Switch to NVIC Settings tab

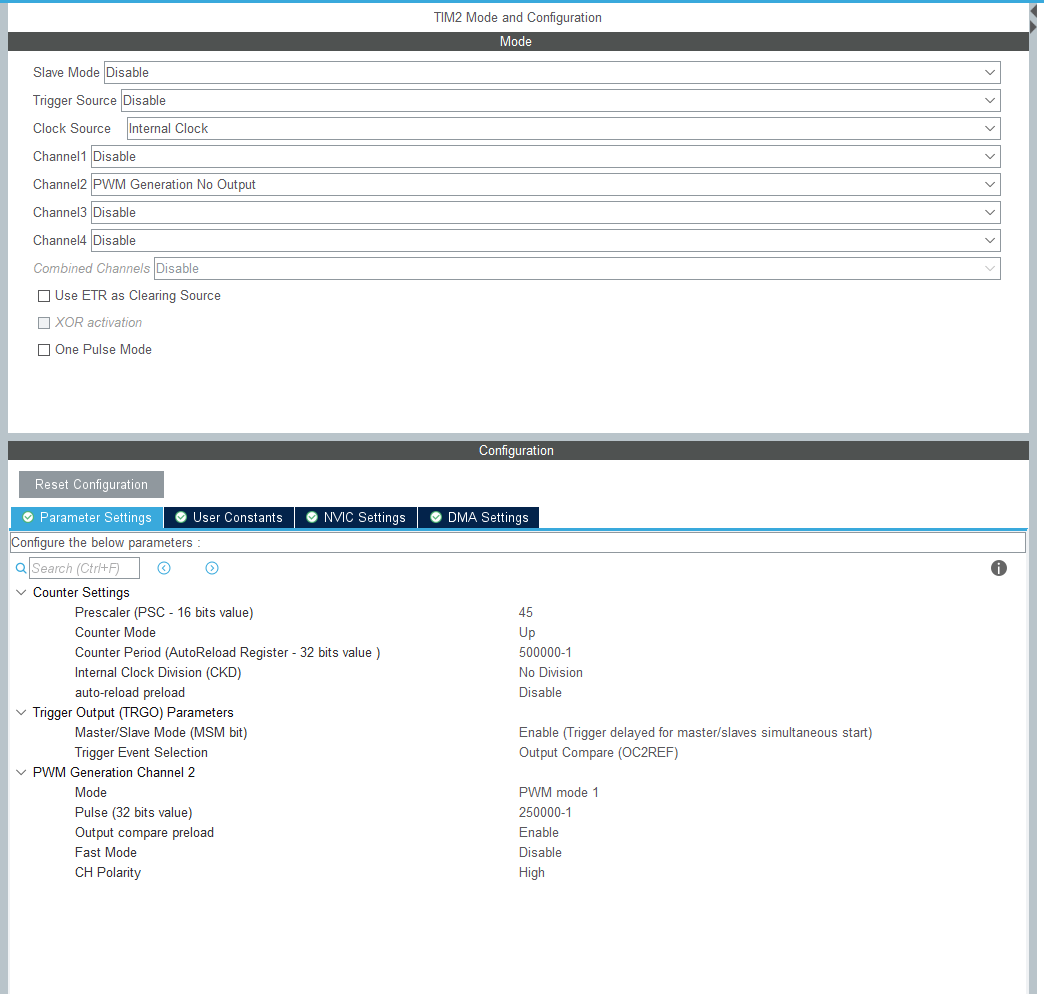coord(356,517)
